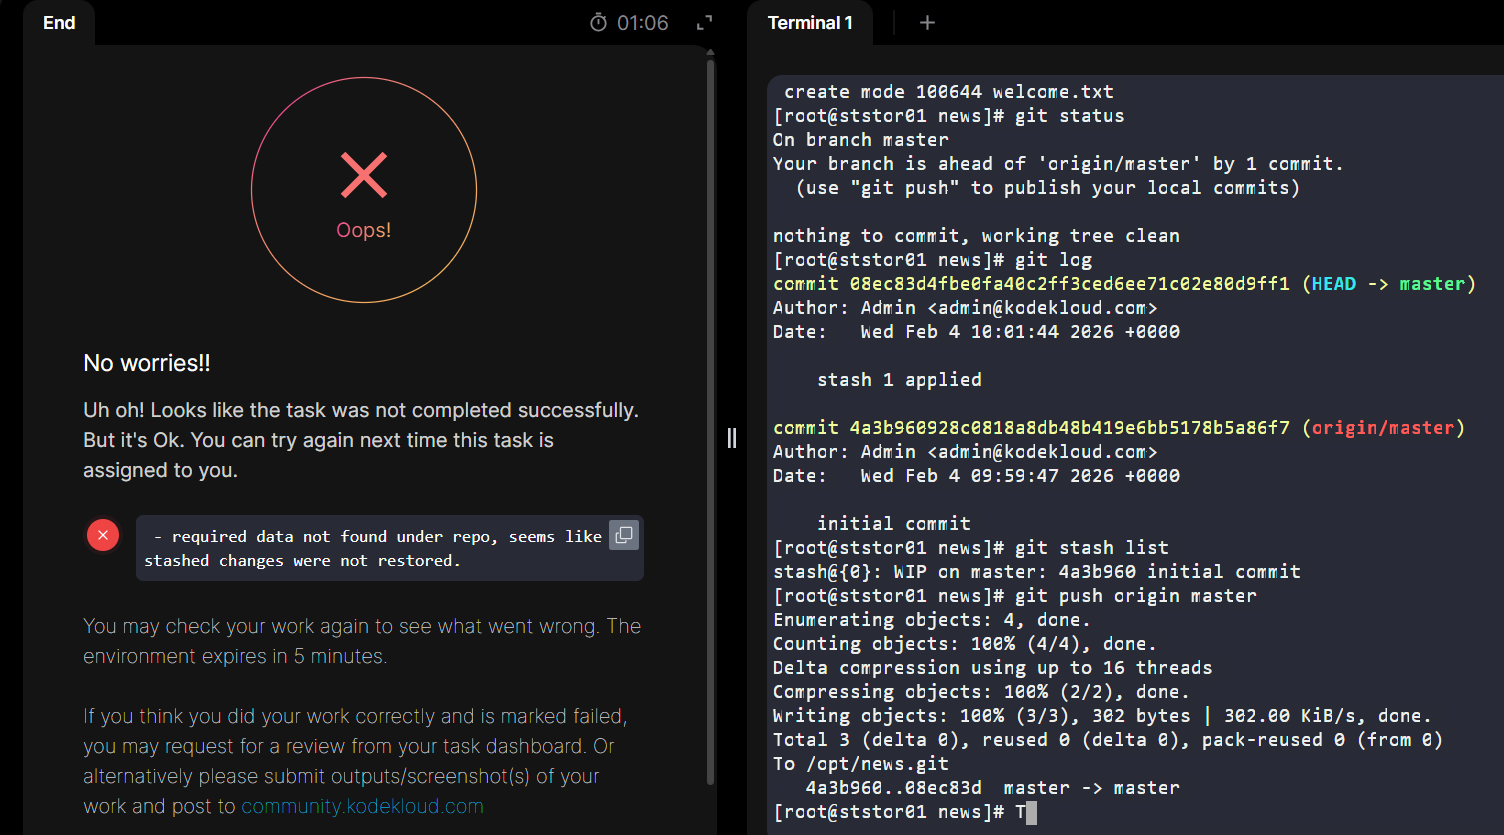Click the "4a3b960..08ec83d master -> master" line

tap(993, 788)
